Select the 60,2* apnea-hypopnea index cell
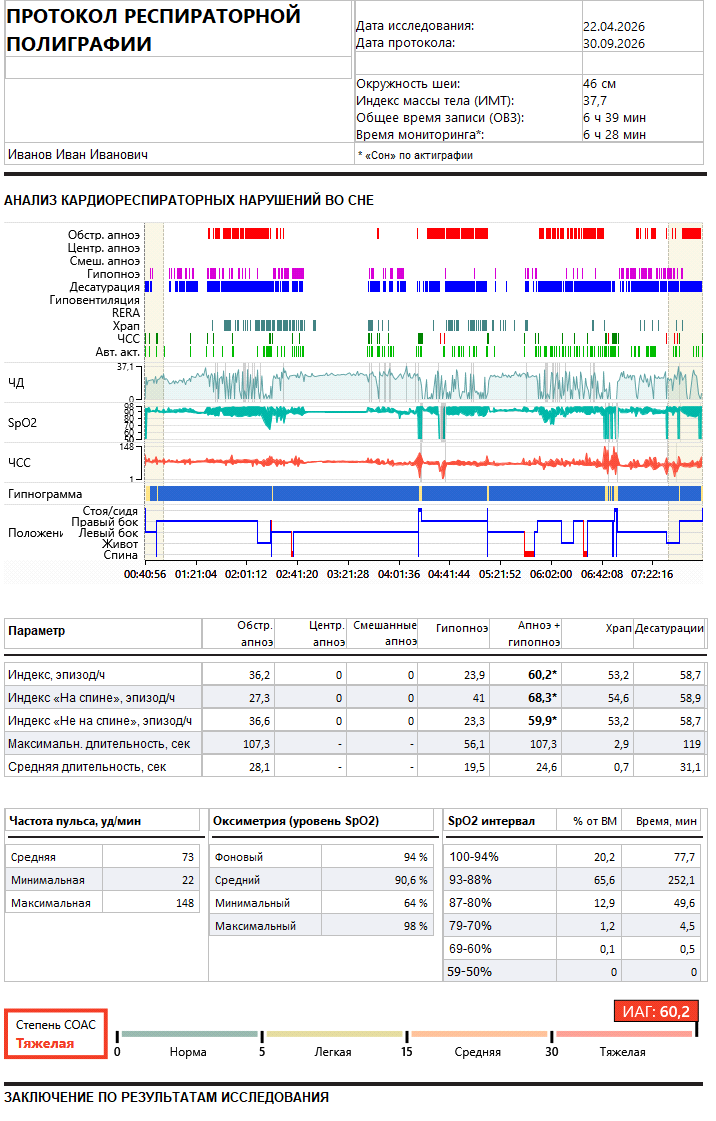Screen dimensions: 716x1121 (x=542, y=675)
